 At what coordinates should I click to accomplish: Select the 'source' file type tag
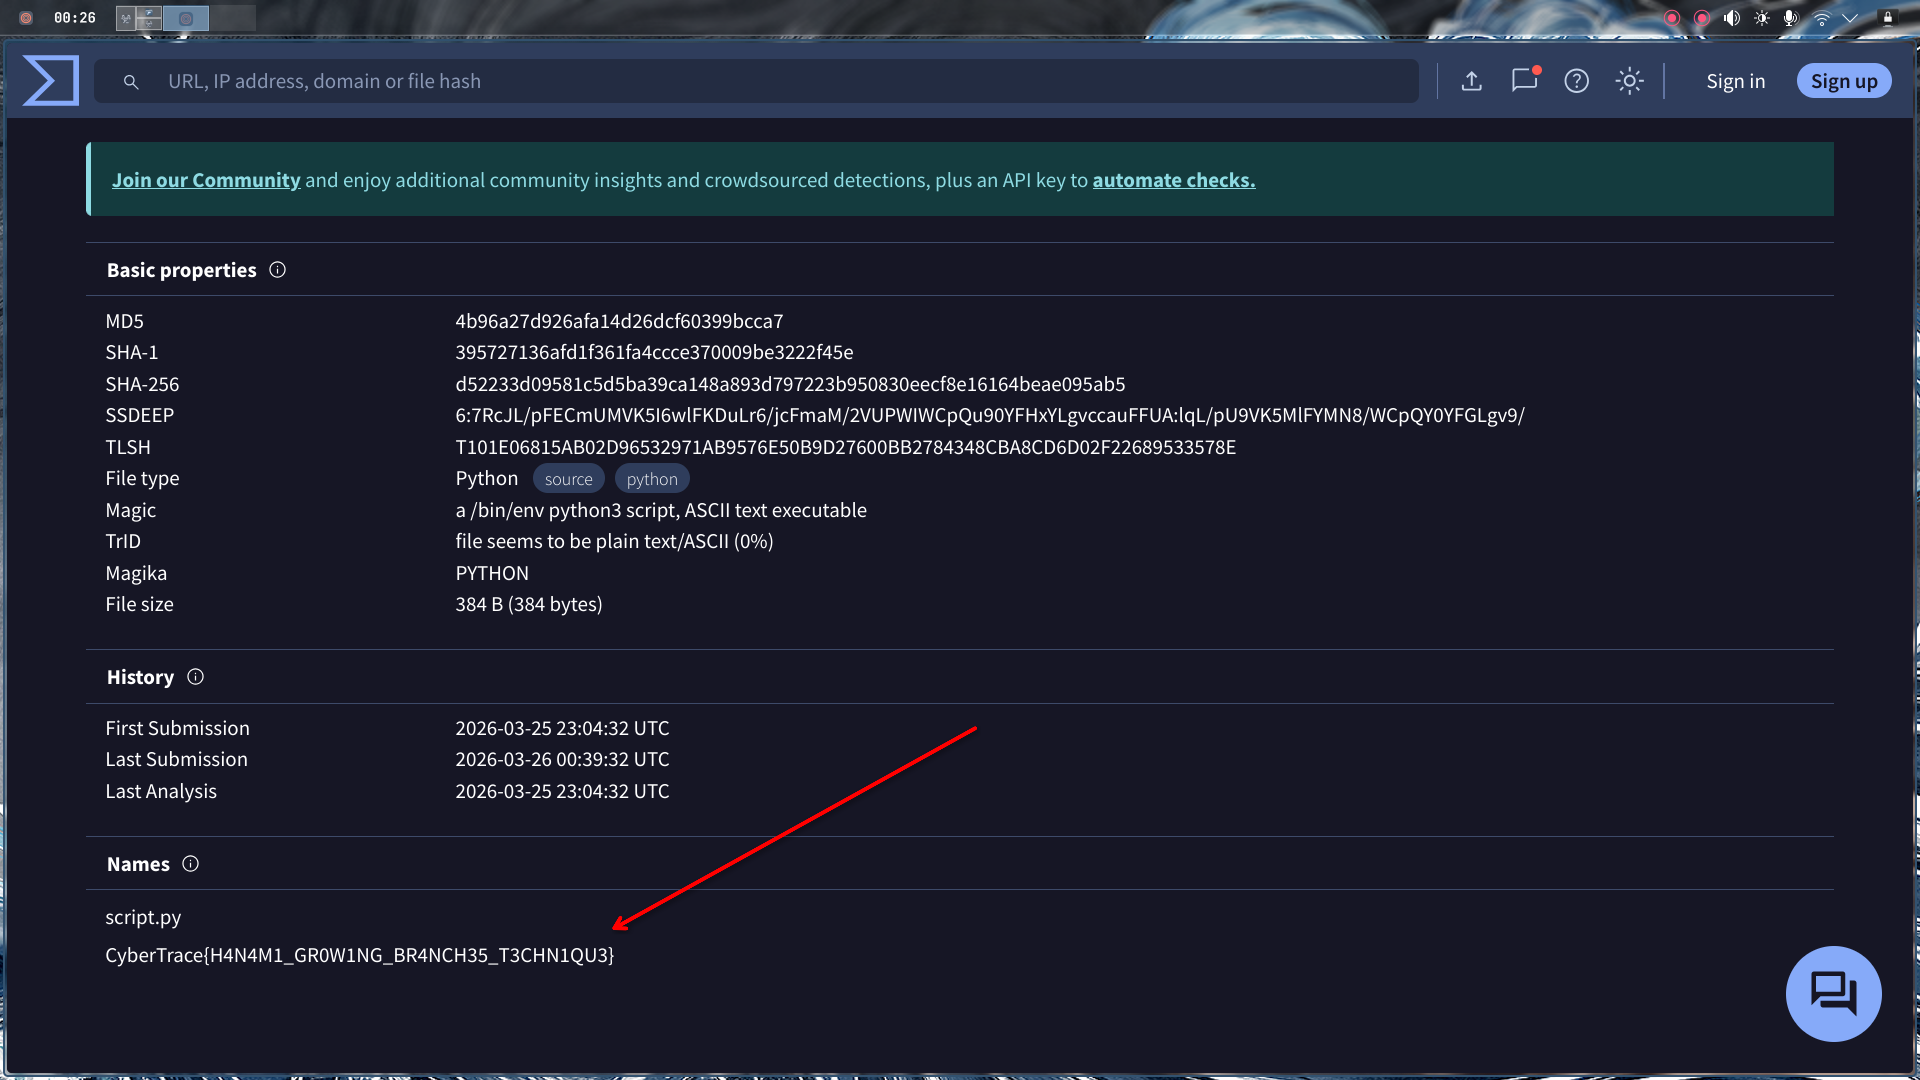[x=568, y=479]
